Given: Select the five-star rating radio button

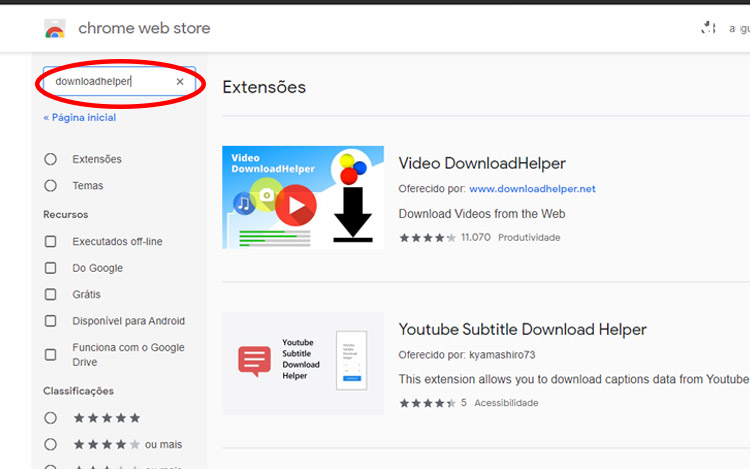Looking at the screenshot, I should click(51, 418).
